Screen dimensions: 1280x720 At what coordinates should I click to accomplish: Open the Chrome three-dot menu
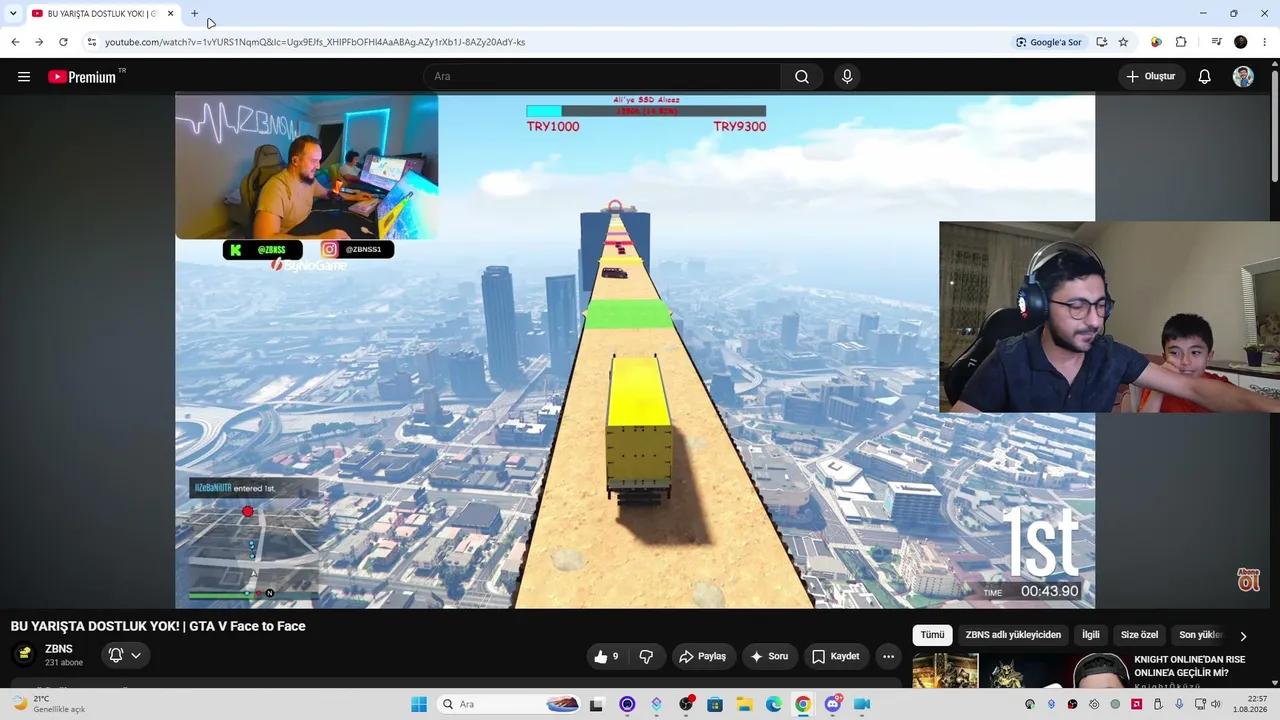1265,42
